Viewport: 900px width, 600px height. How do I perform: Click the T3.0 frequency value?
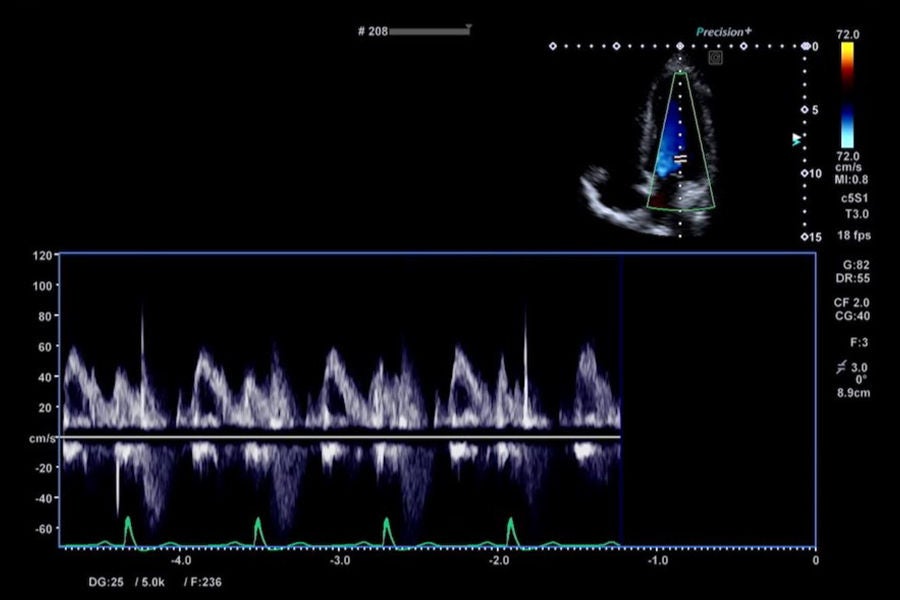coord(856,214)
